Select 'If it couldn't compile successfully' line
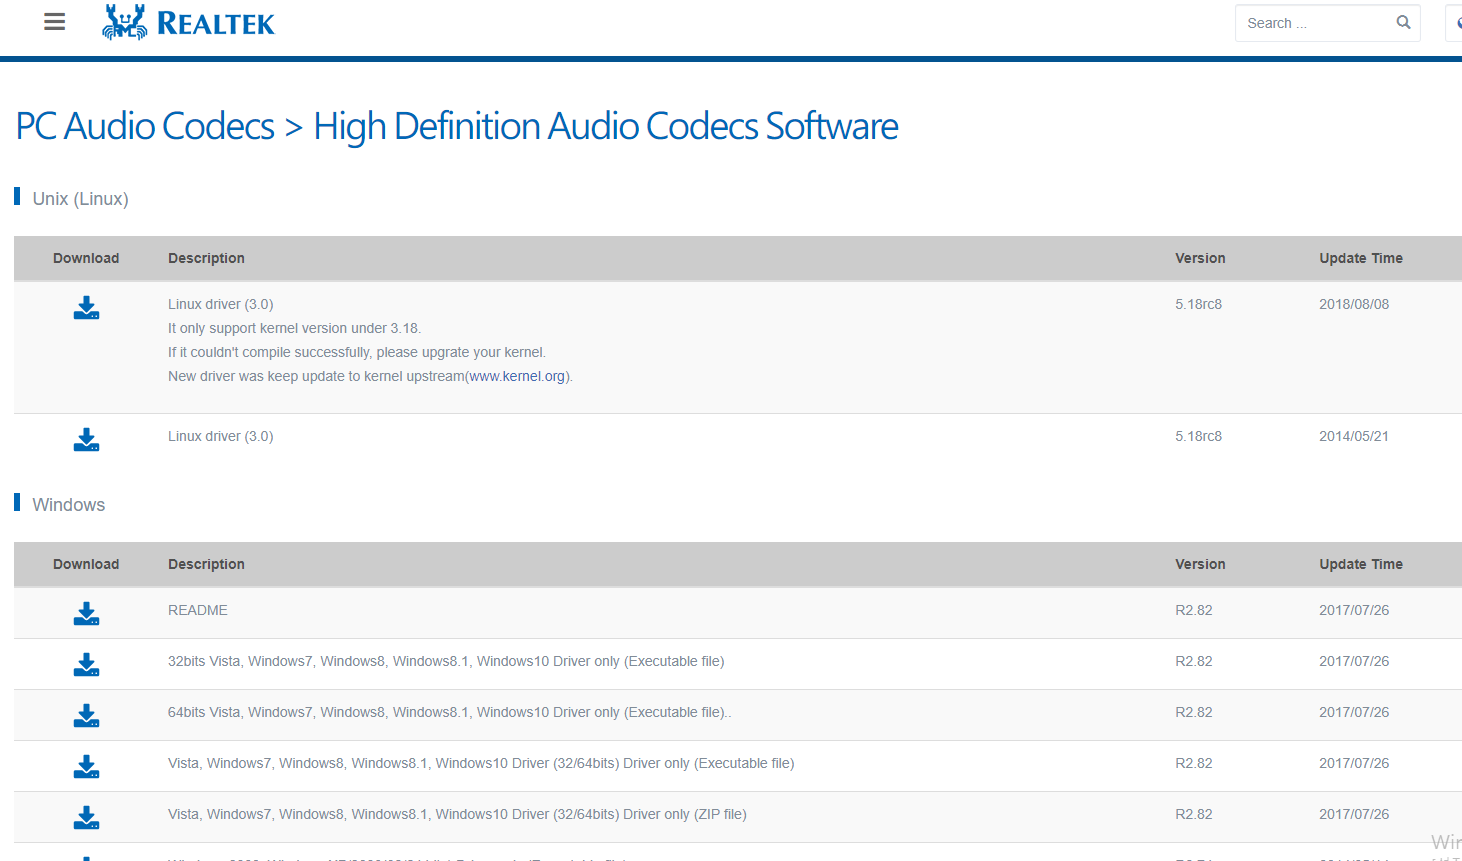Viewport: 1462px width, 861px height. (x=357, y=352)
